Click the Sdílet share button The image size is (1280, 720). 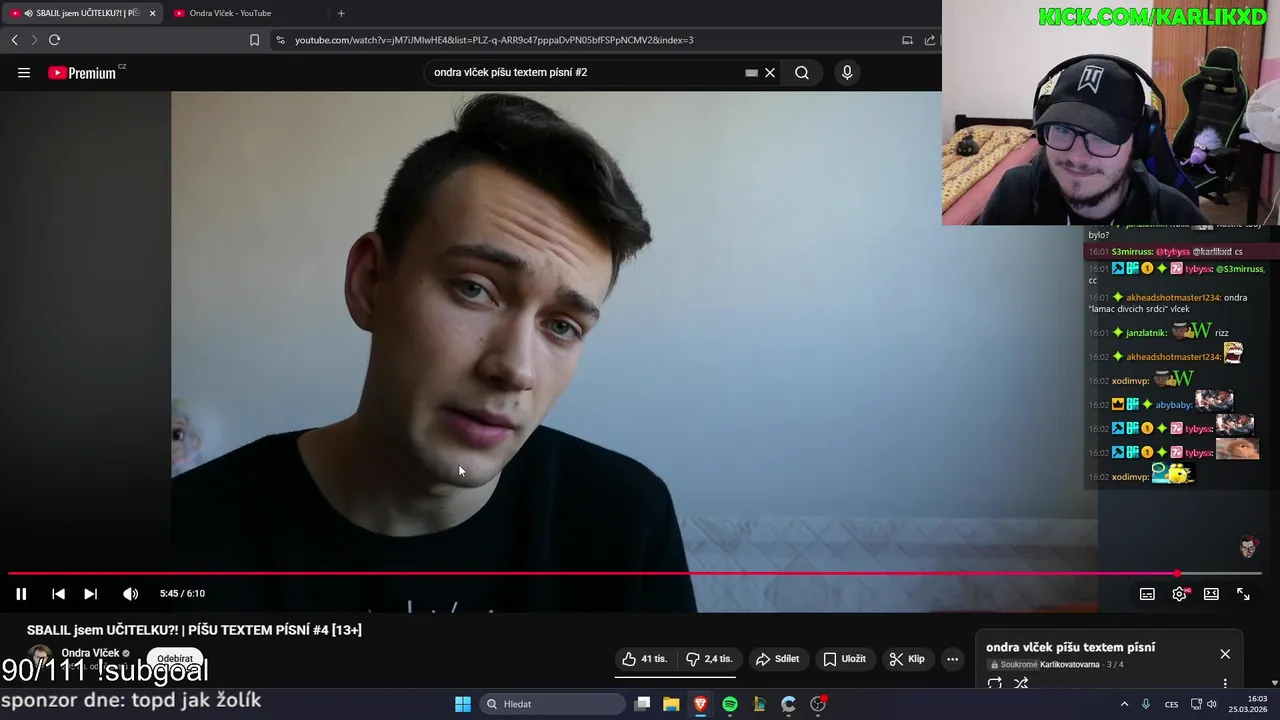(x=777, y=659)
